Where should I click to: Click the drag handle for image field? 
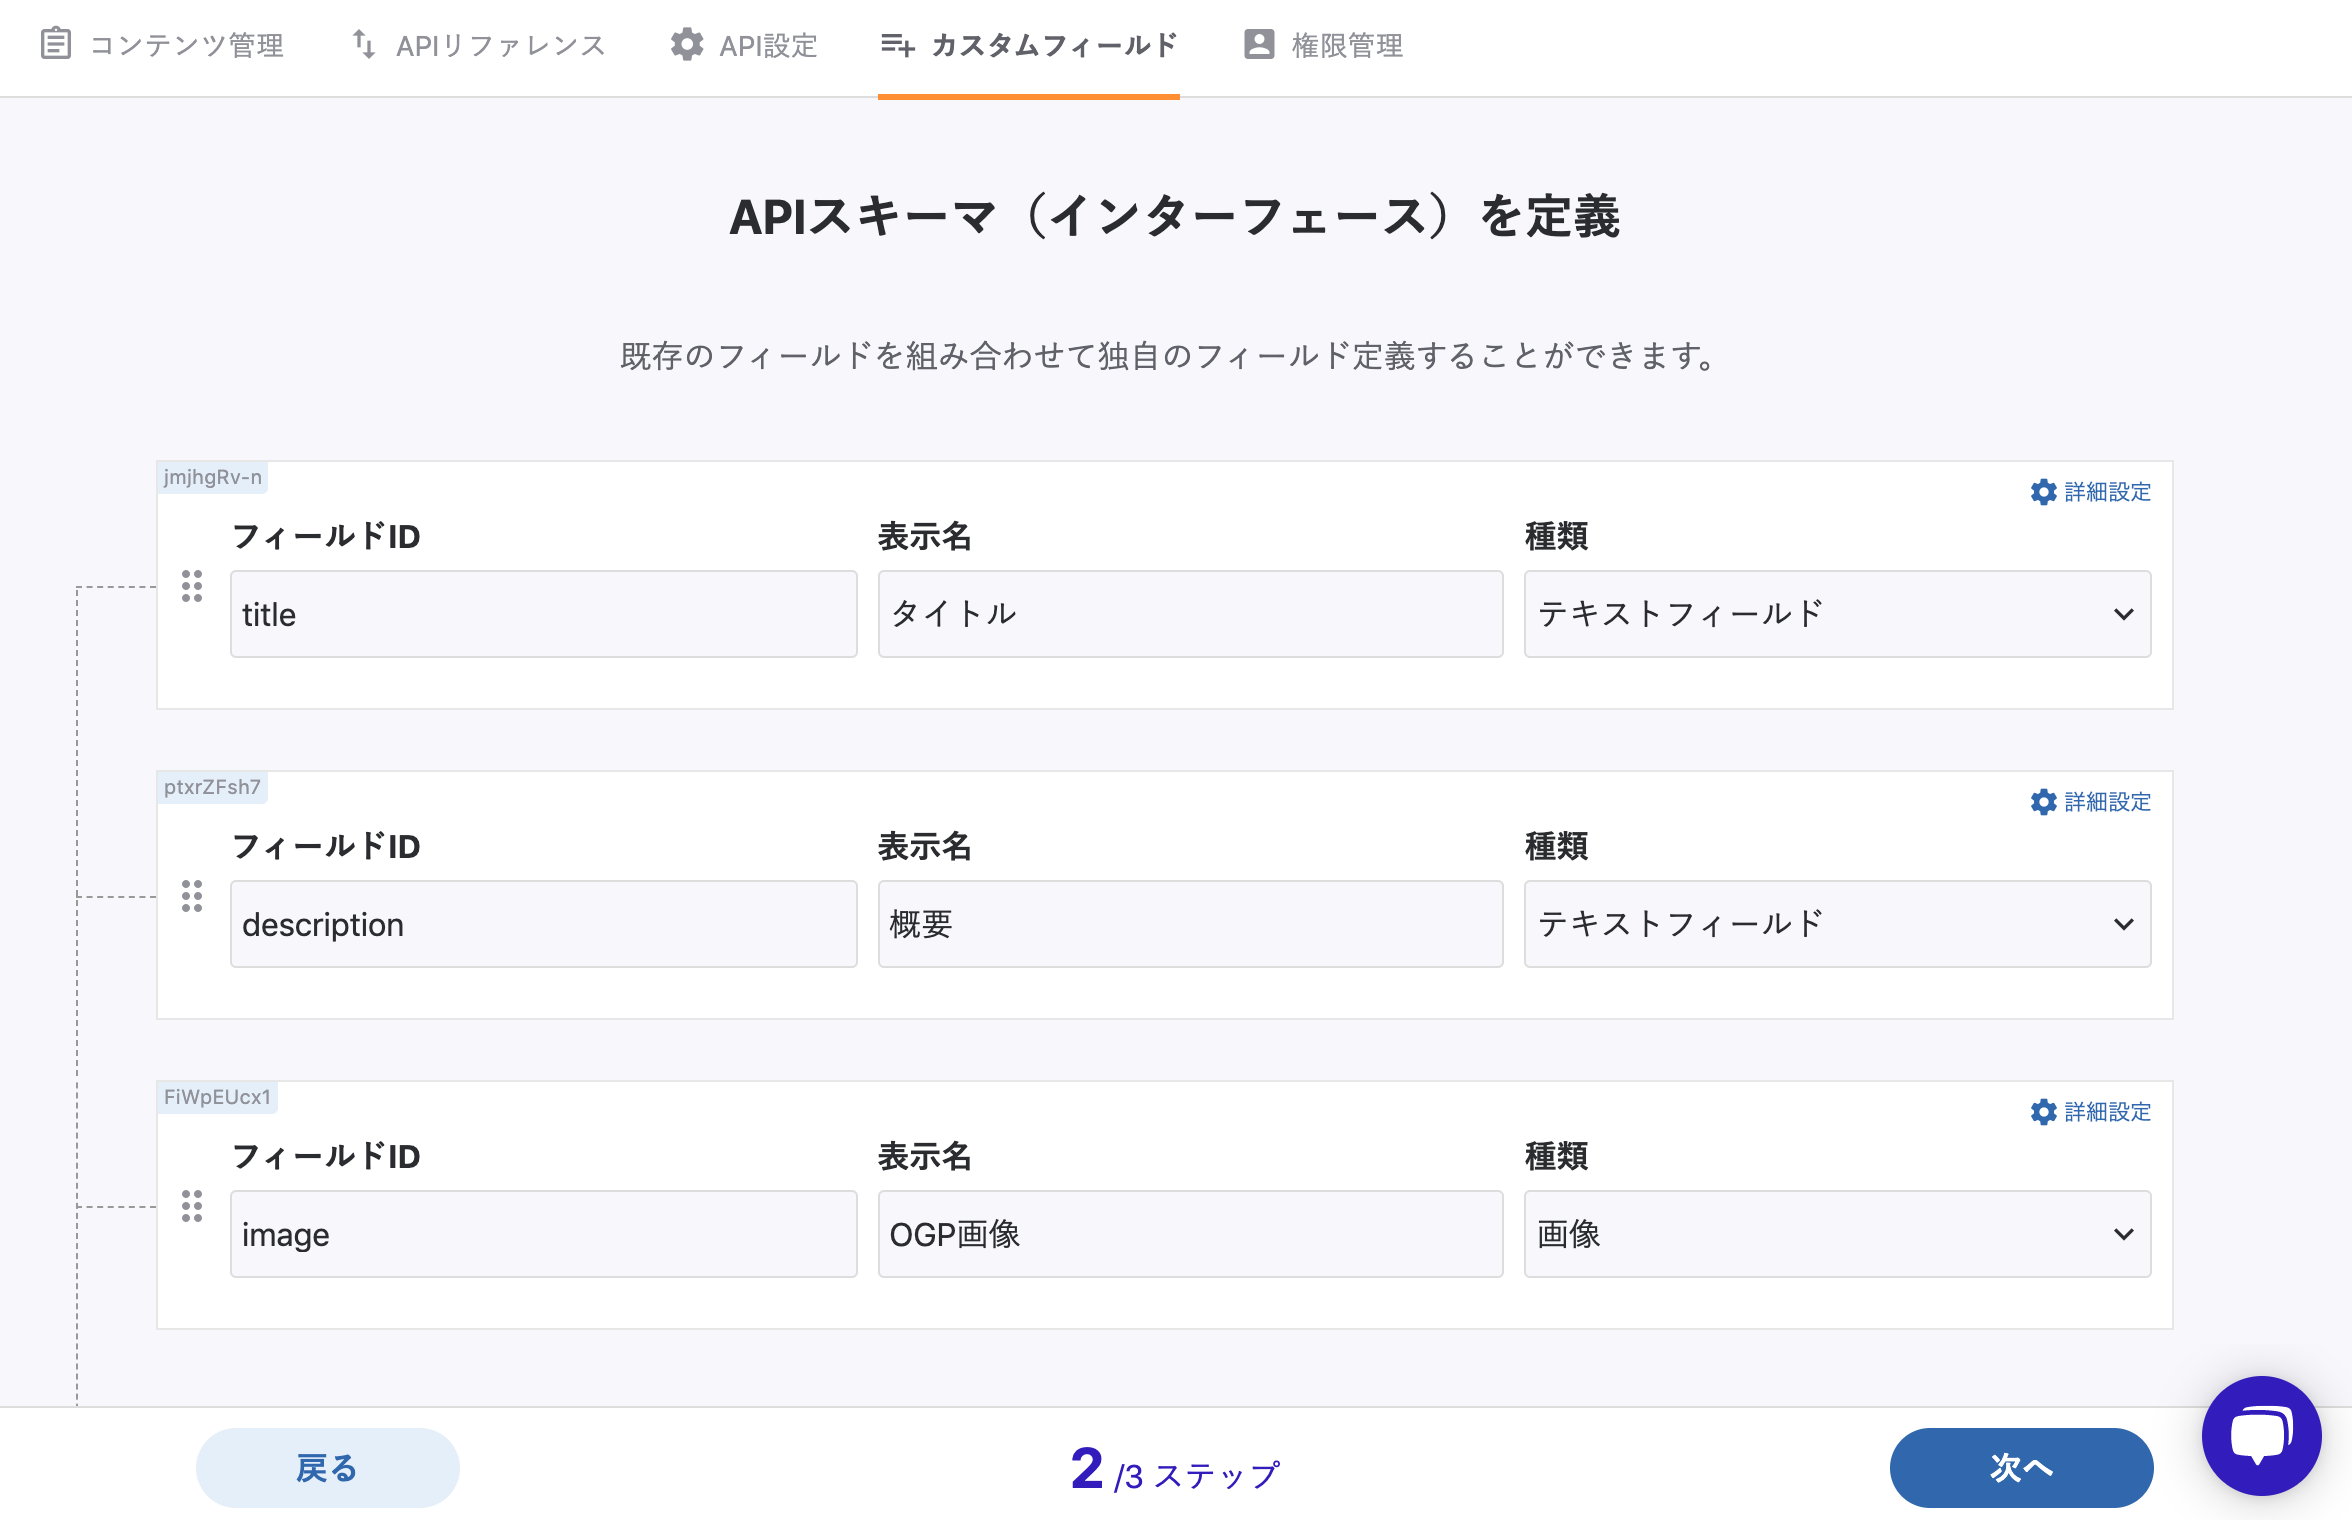192,1206
